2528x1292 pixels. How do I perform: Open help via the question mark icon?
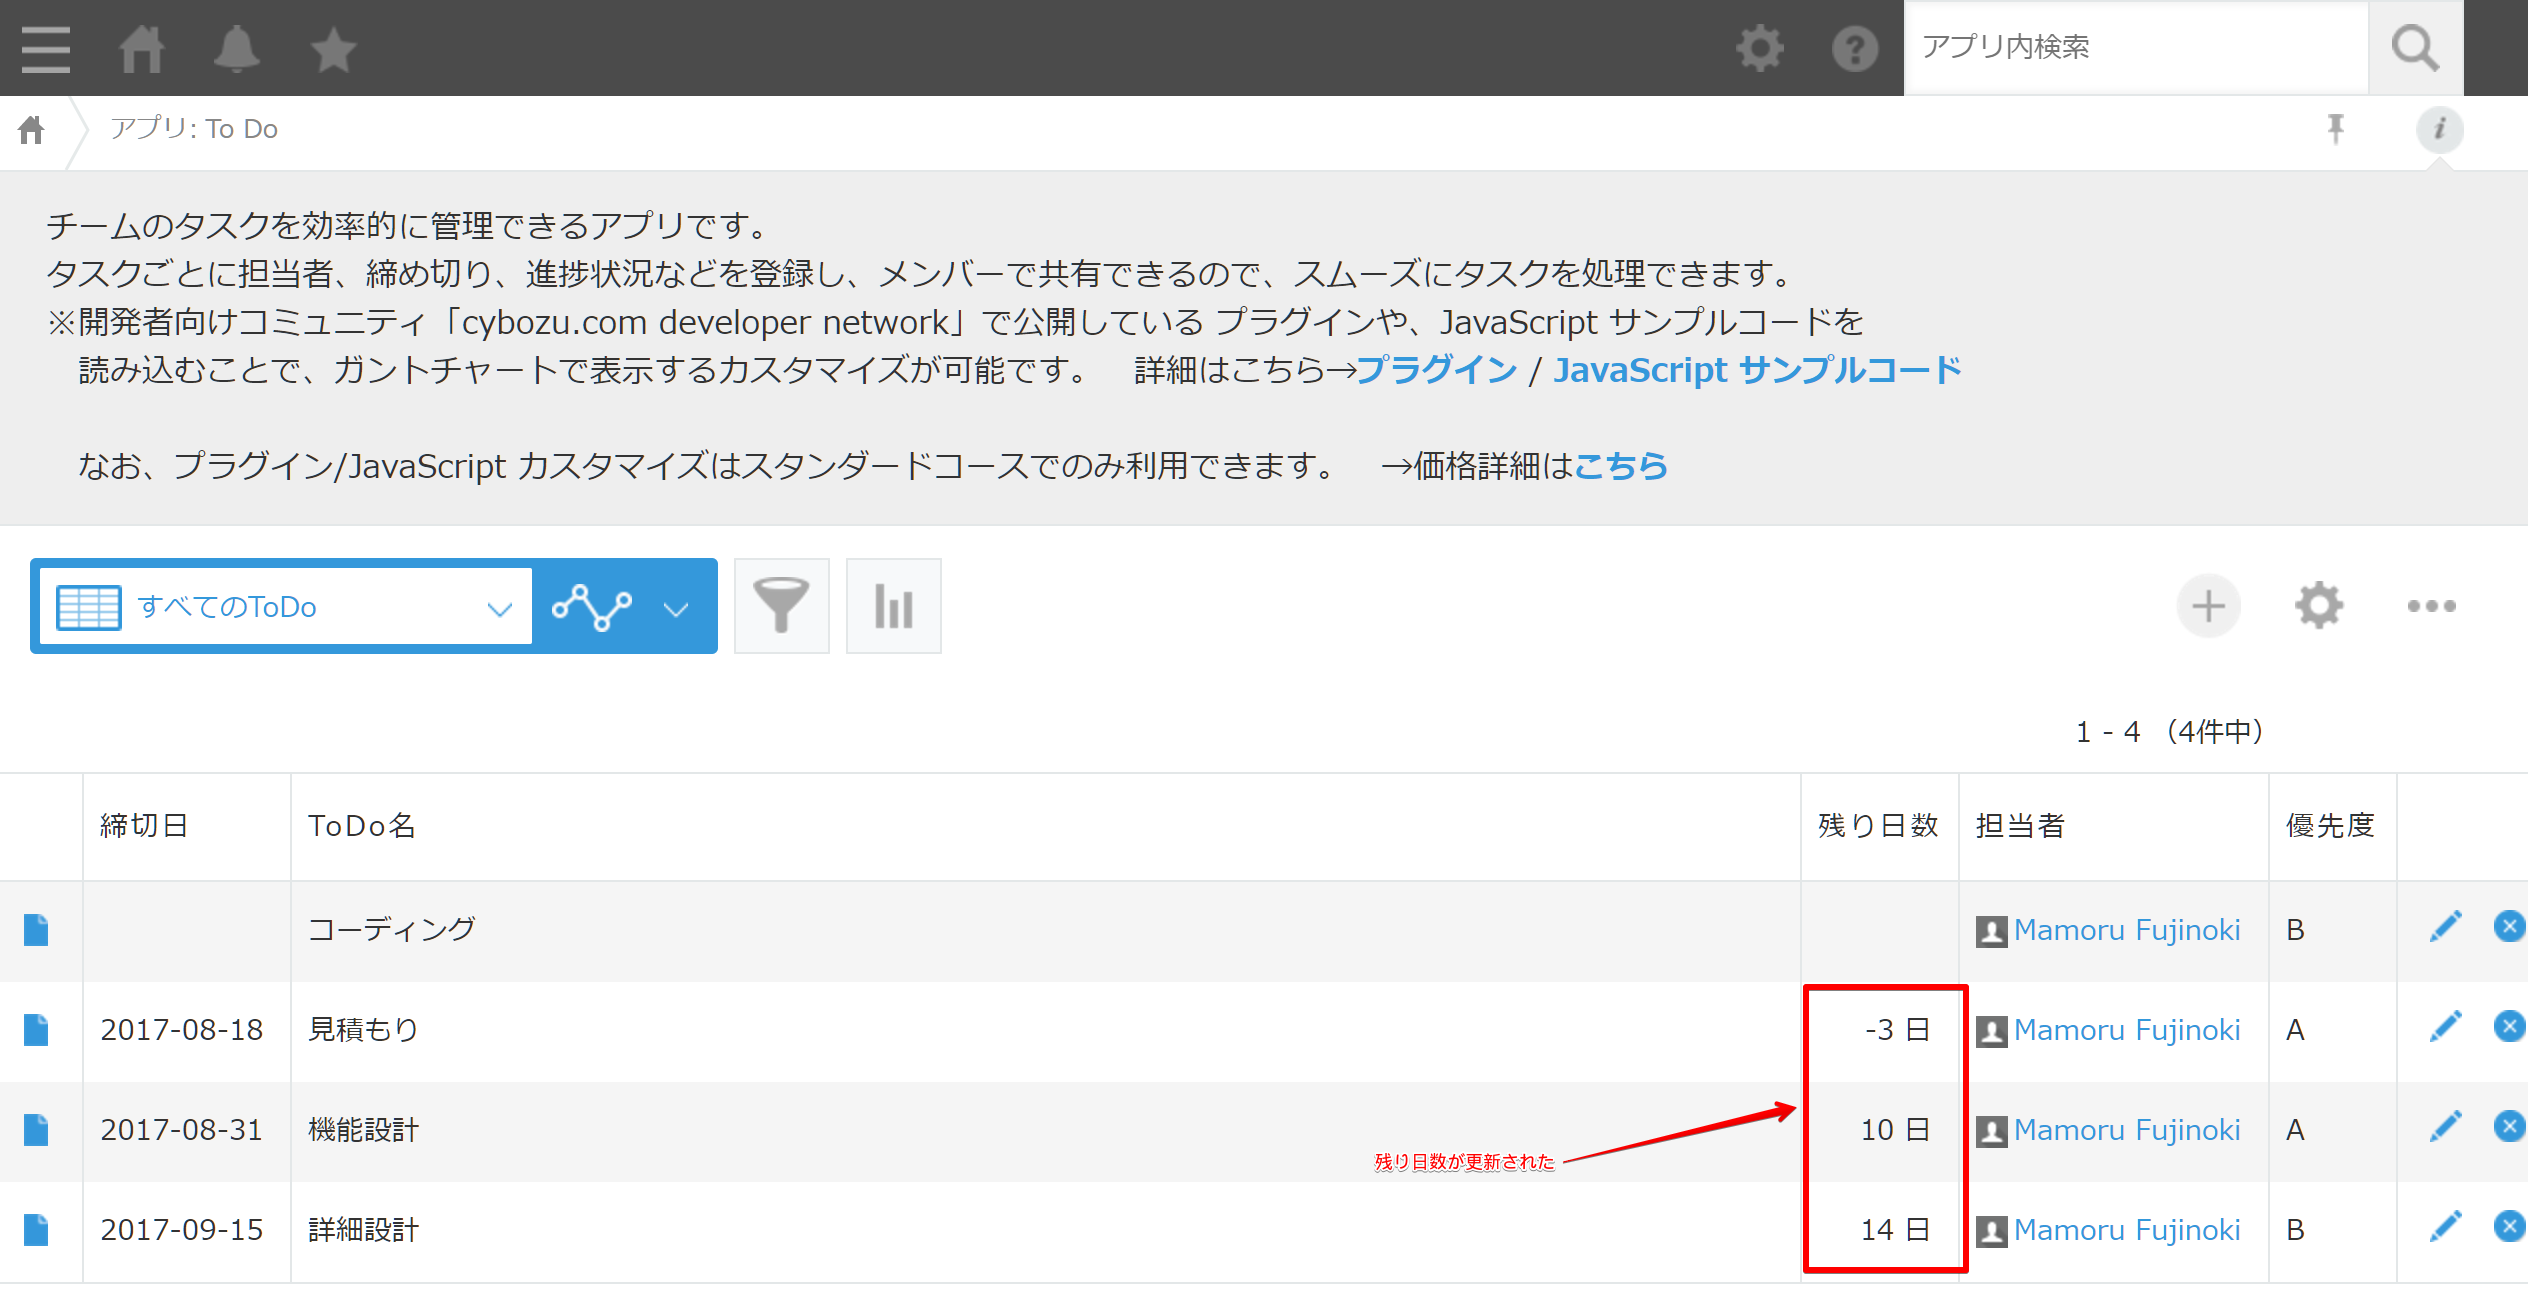click(x=1856, y=47)
